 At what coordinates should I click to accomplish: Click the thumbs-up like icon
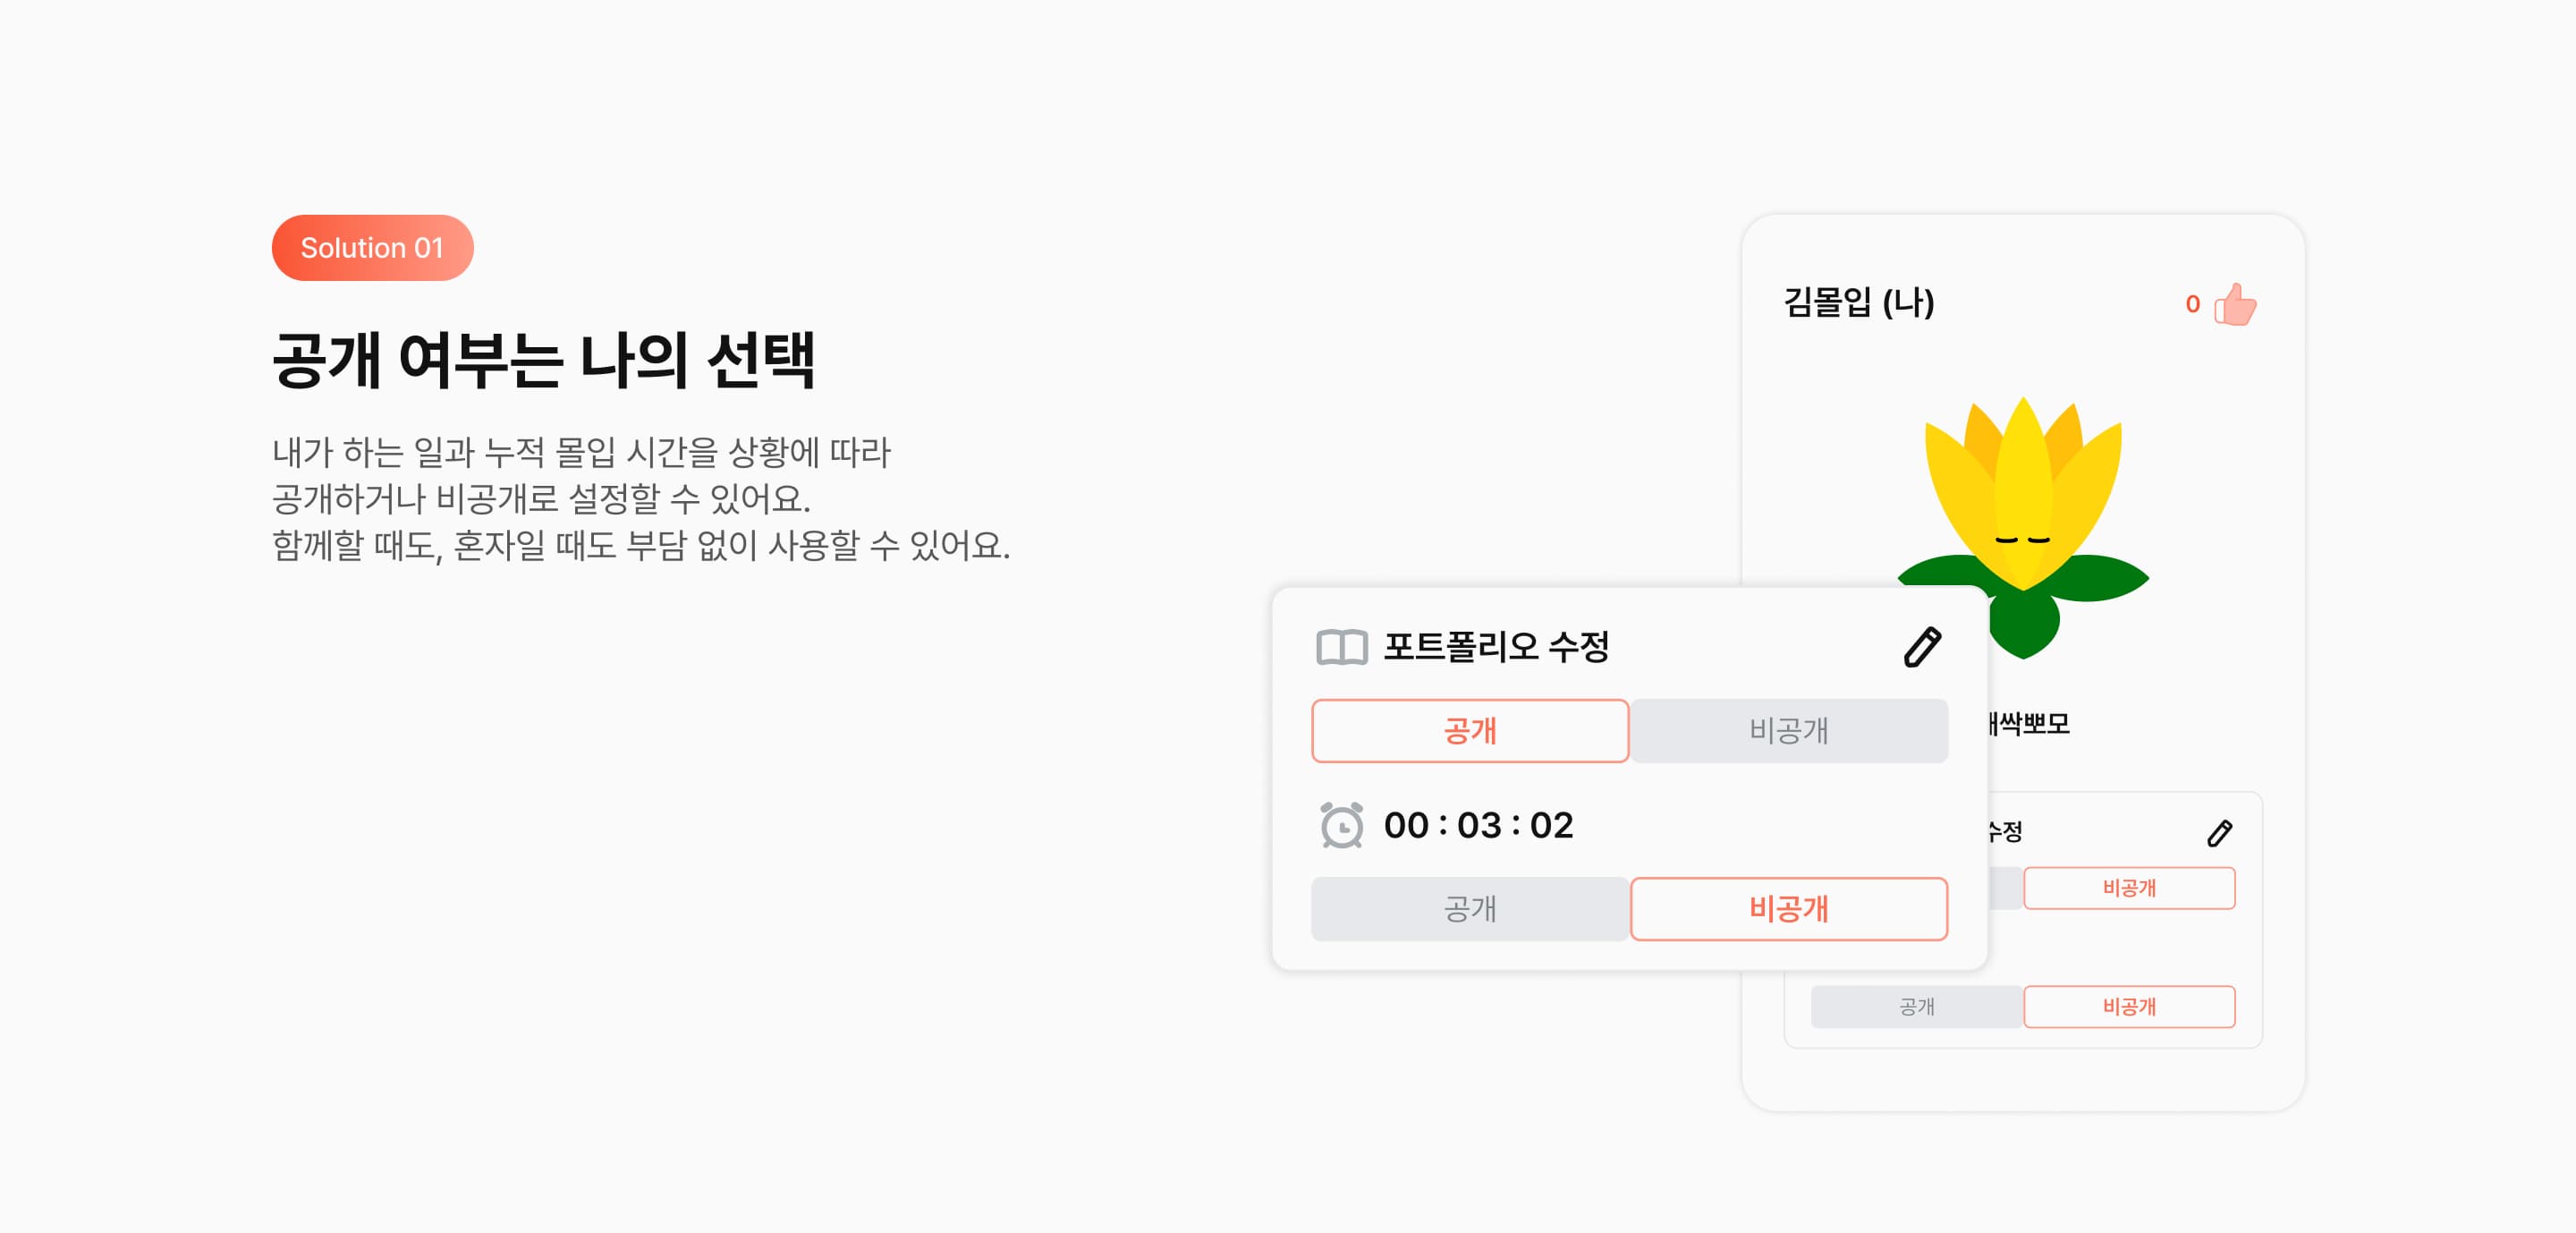[2235, 304]
